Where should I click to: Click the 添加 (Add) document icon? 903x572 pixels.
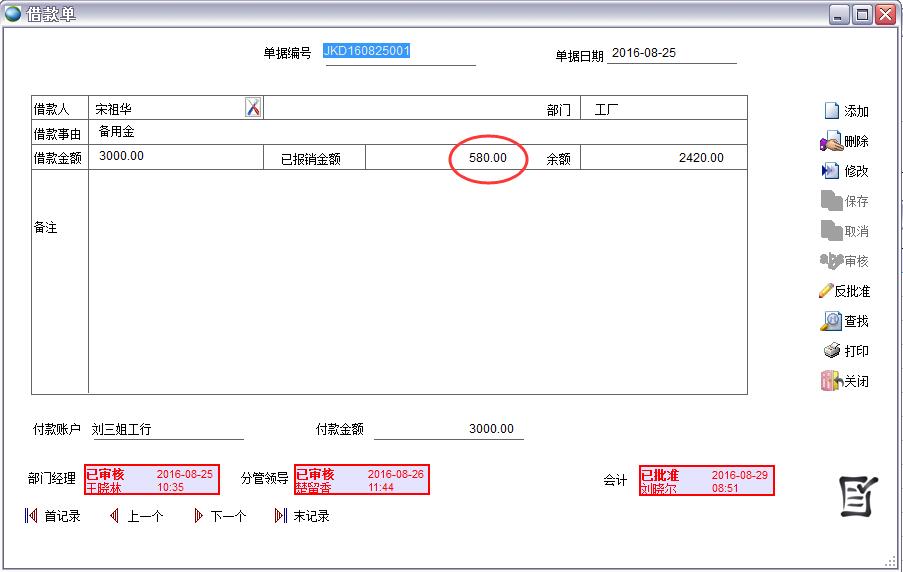pos(831,111)
